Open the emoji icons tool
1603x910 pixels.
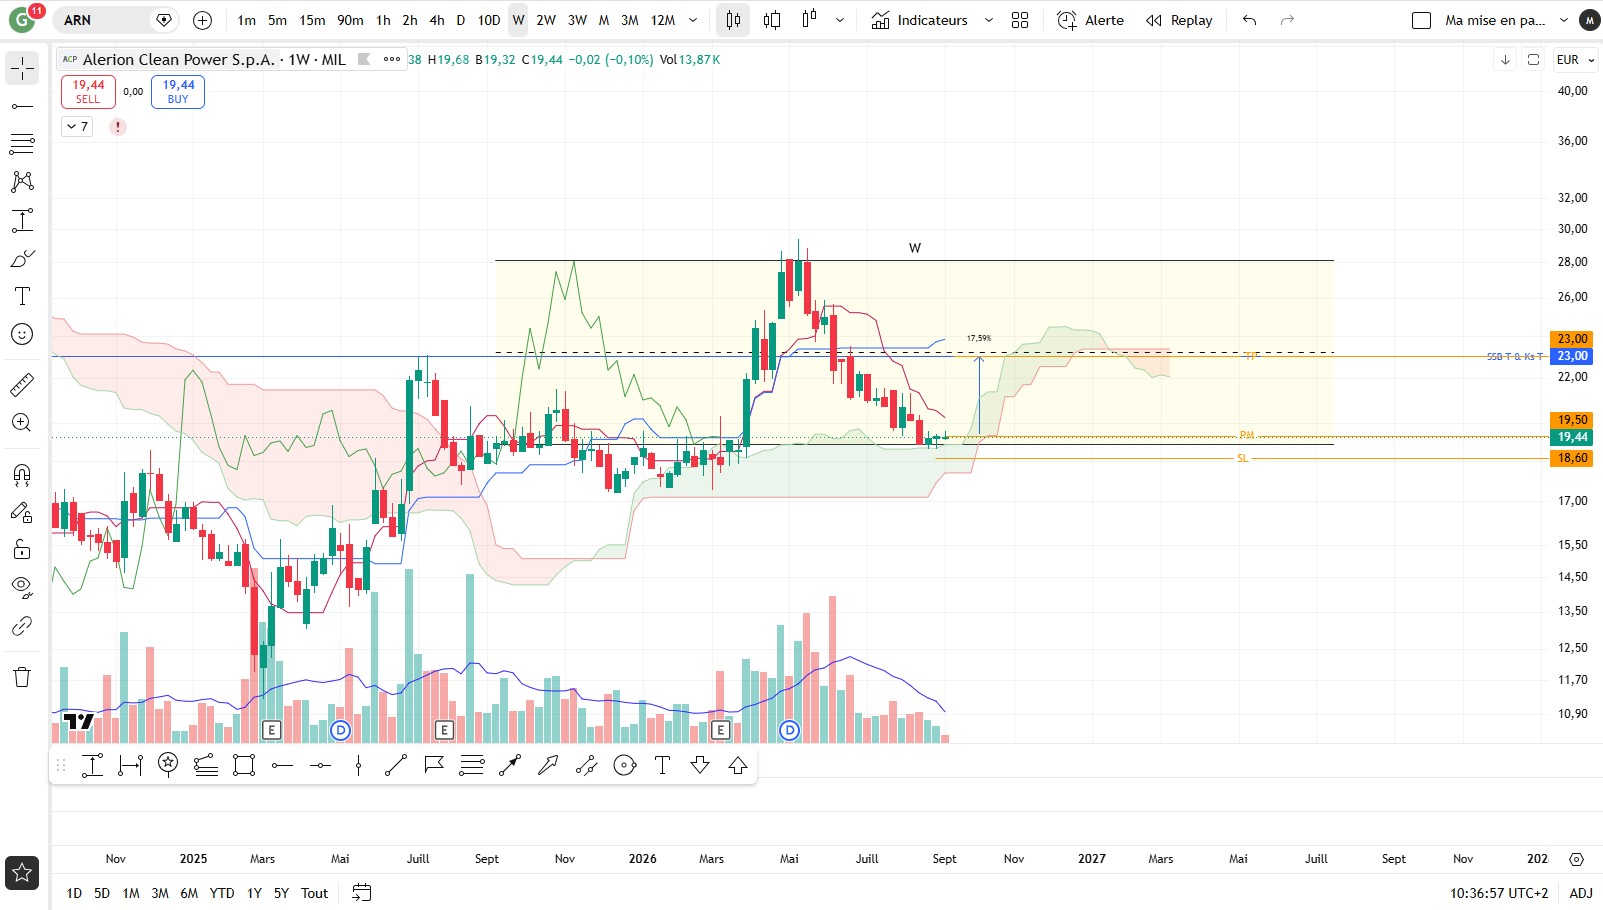pyautogui.click(x=22, y=334)
